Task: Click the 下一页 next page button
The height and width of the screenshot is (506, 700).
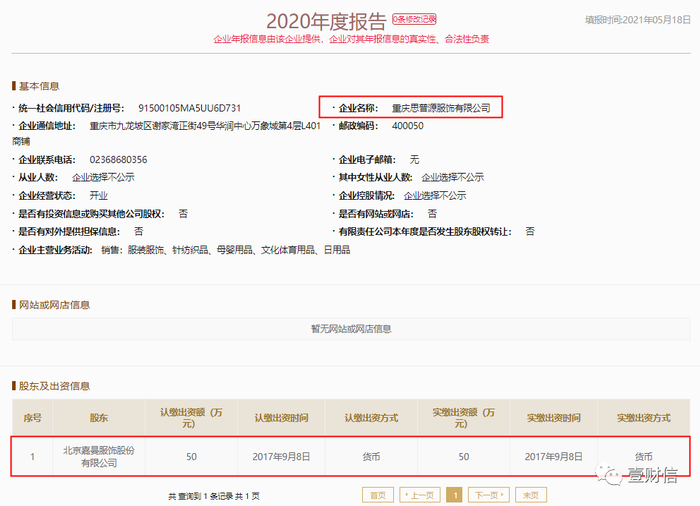Action: pos(489,495)
